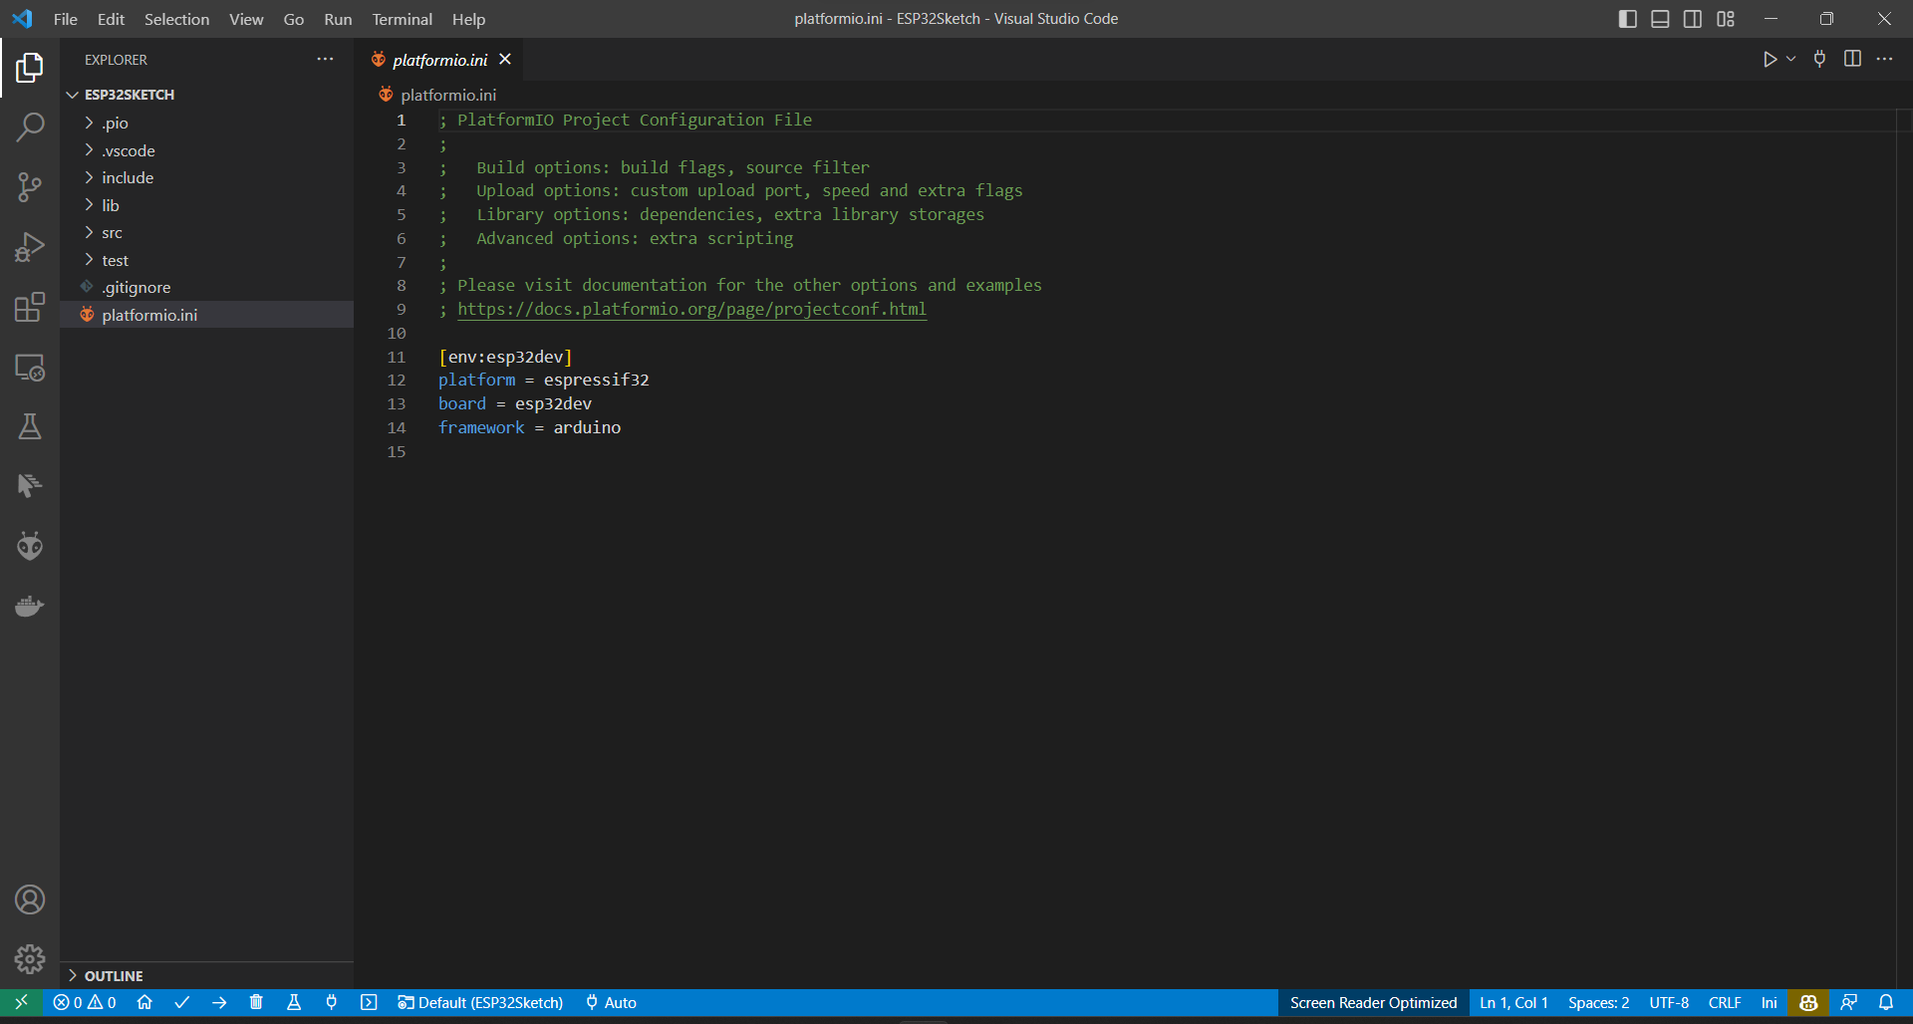
Task: Expand the src folder
Action: (x=112, y=232)
